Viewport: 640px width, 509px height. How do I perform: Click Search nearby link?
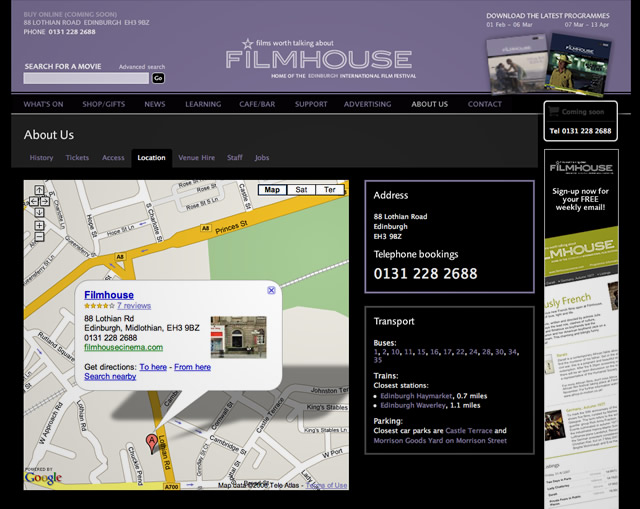[110, 376]
